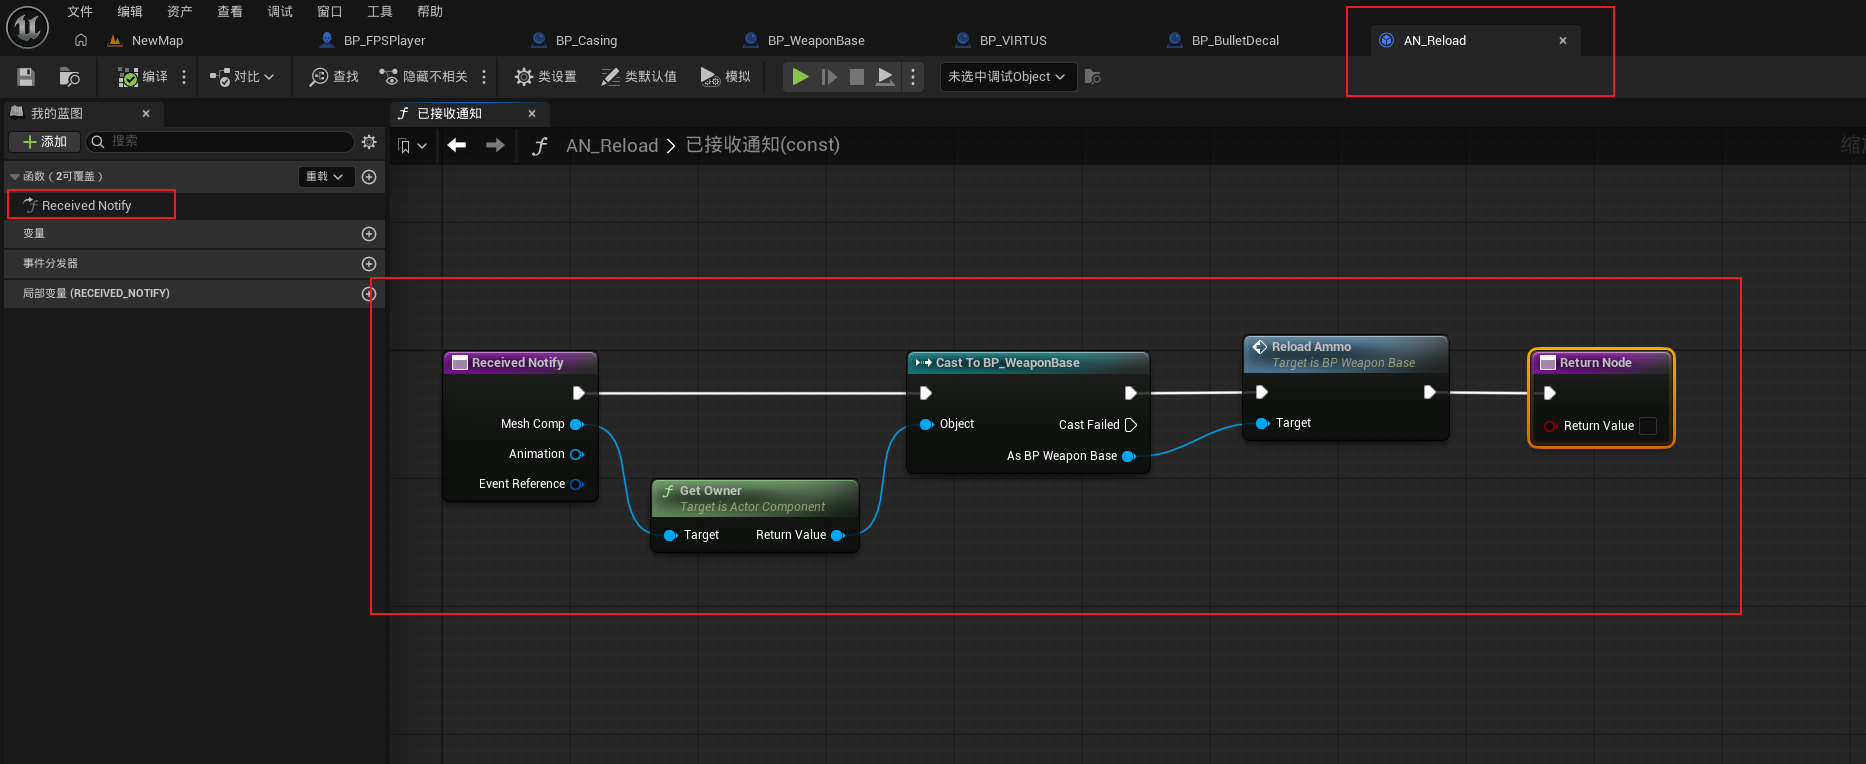Click the 查找 find button
Image resolution: width=1866 pixels, height=764 pixels.
[334, 77]
